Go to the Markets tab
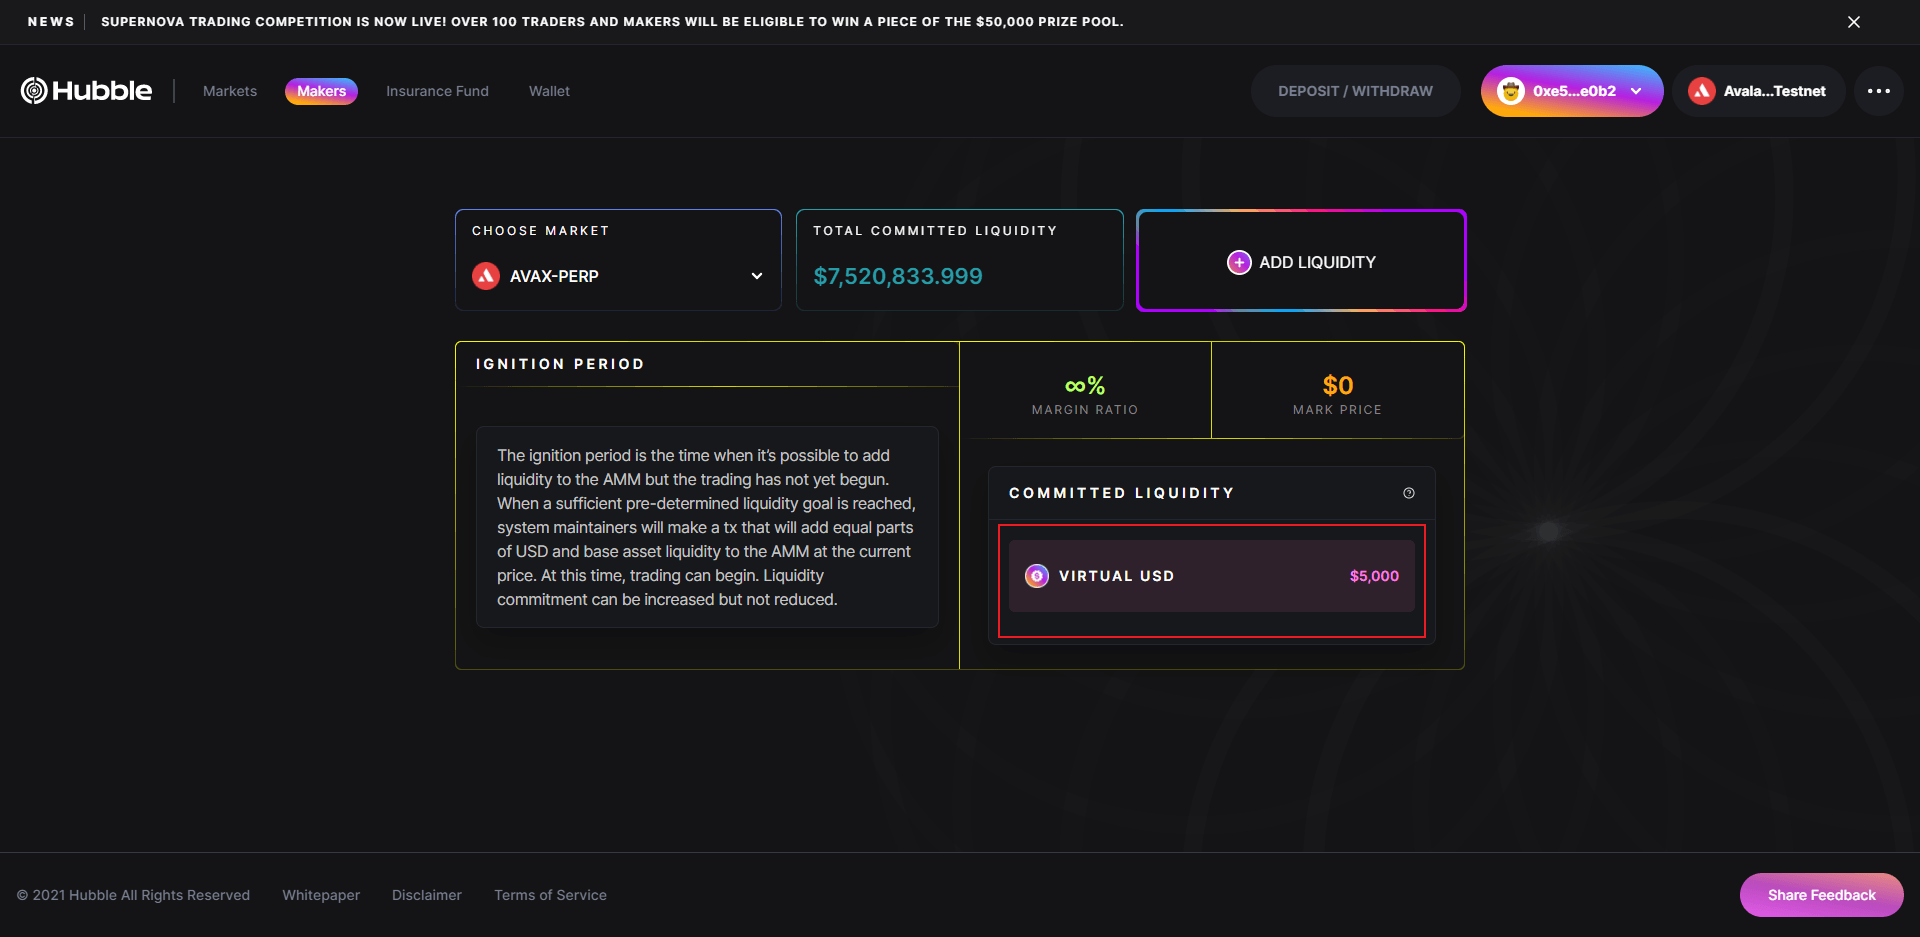 (230, 91)
